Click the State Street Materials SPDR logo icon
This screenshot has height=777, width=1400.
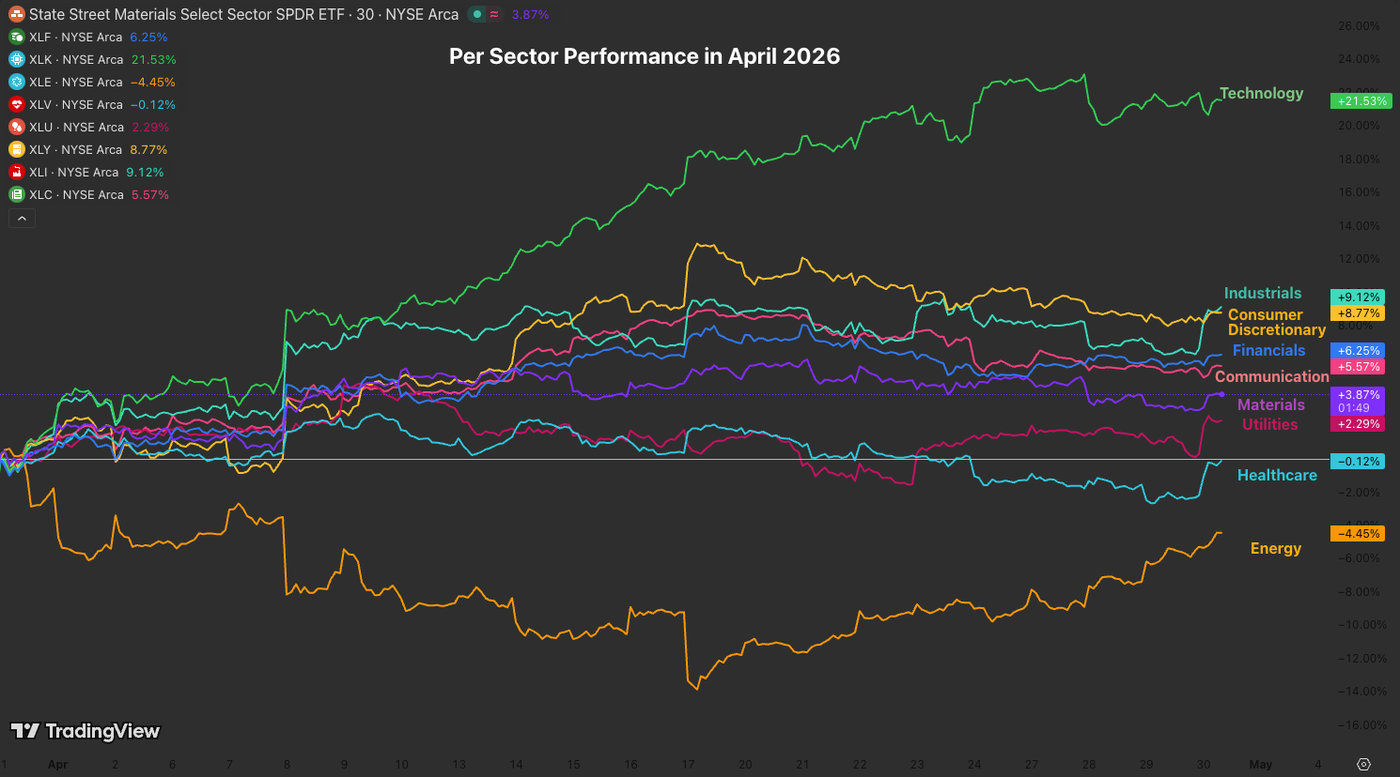point(16,15)
